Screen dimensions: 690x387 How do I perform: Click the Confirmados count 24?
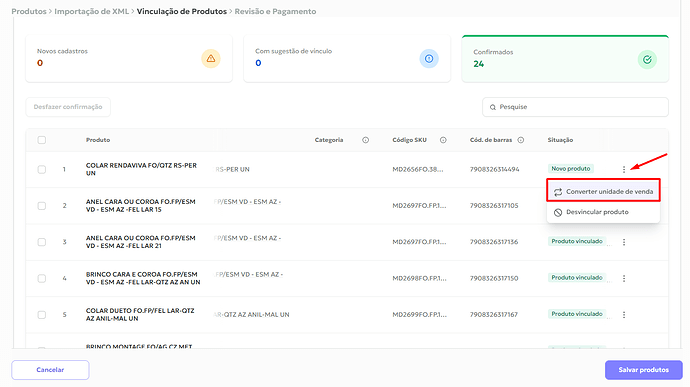(x=479, y=64)
